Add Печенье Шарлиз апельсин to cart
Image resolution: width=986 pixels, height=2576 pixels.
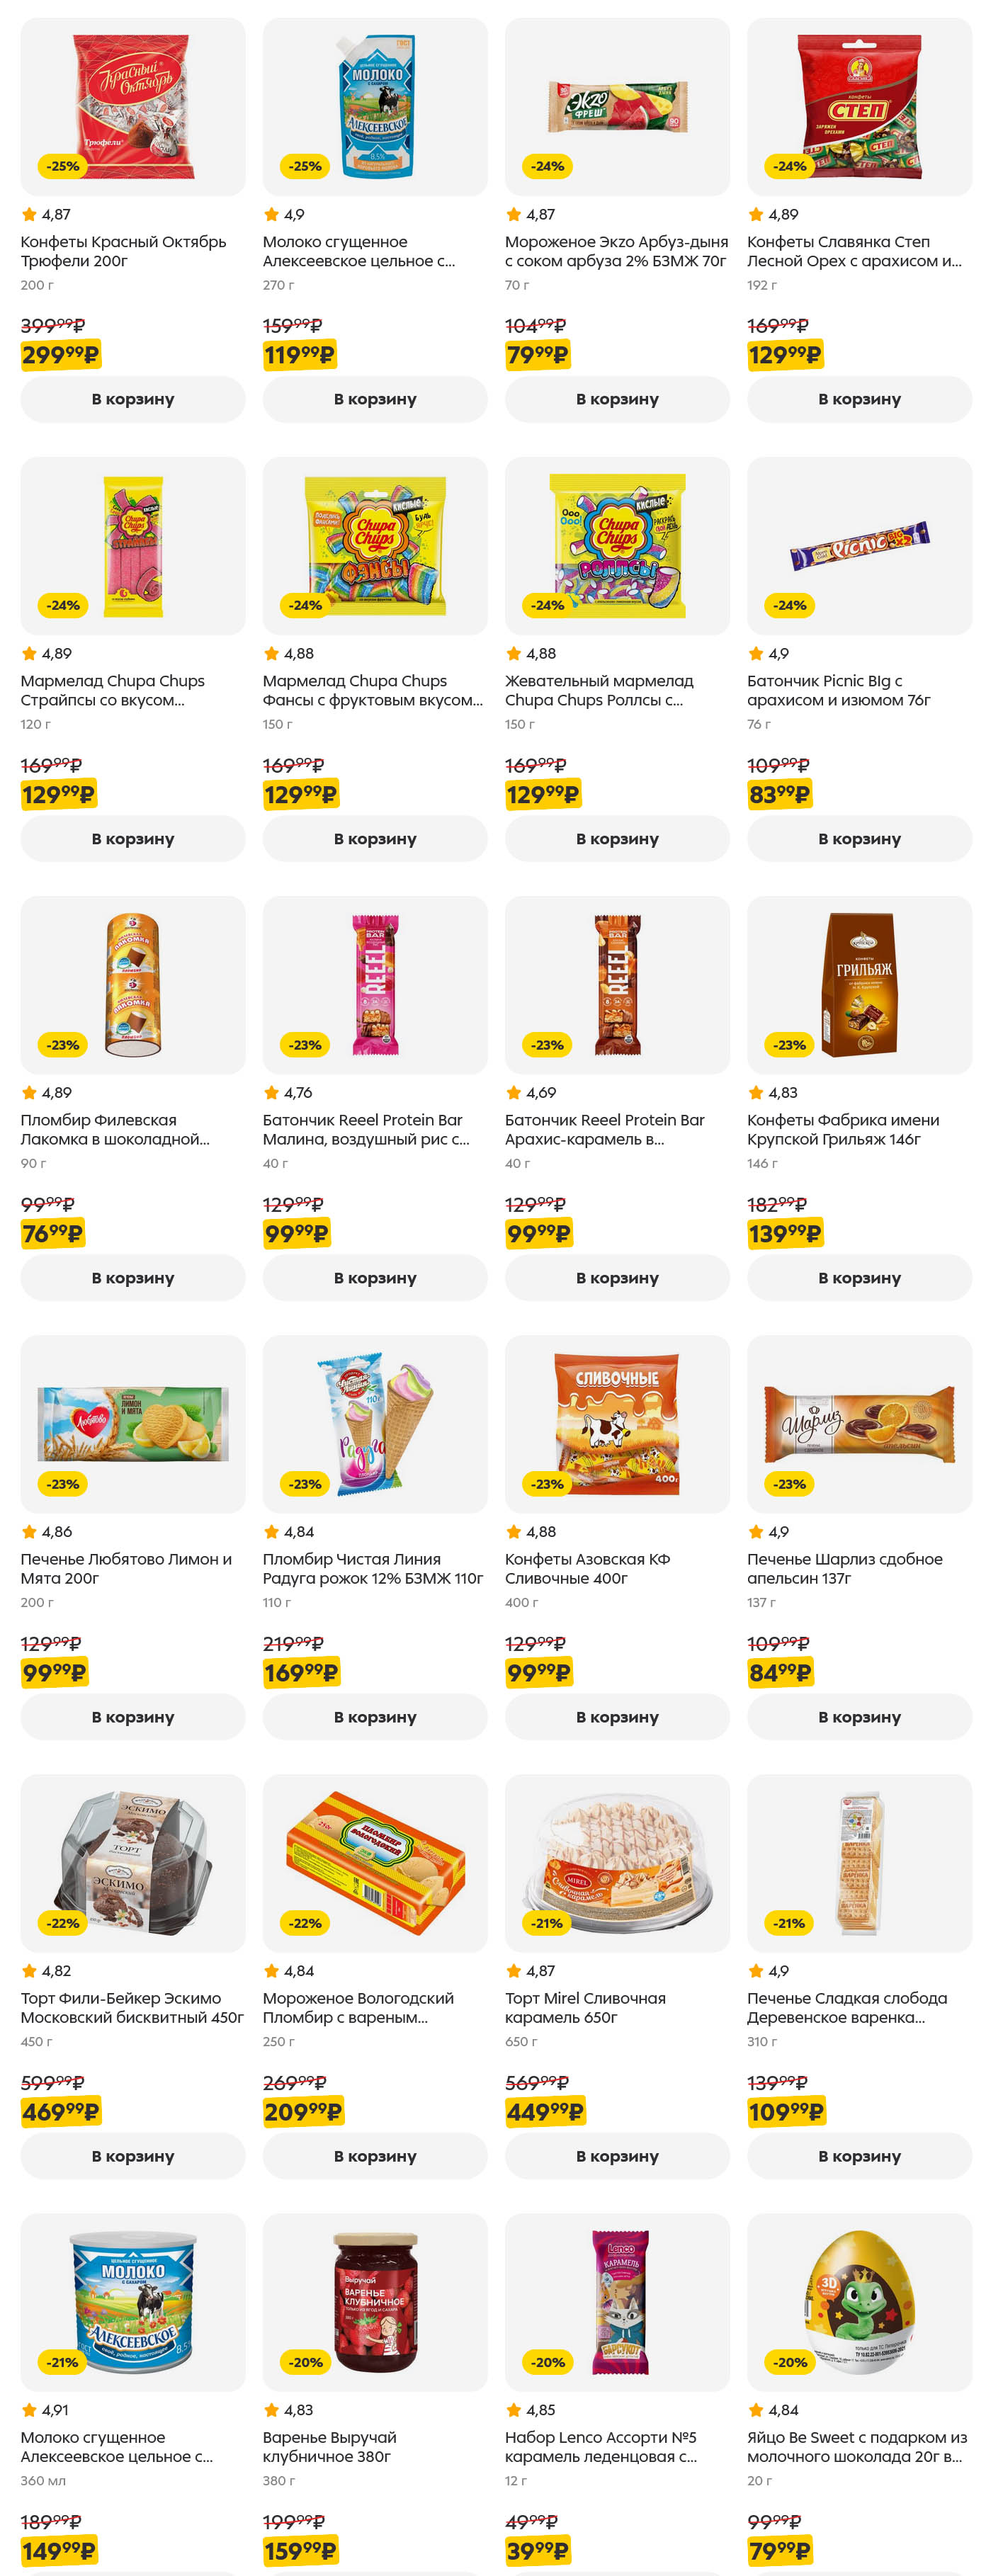[858, 1717]
